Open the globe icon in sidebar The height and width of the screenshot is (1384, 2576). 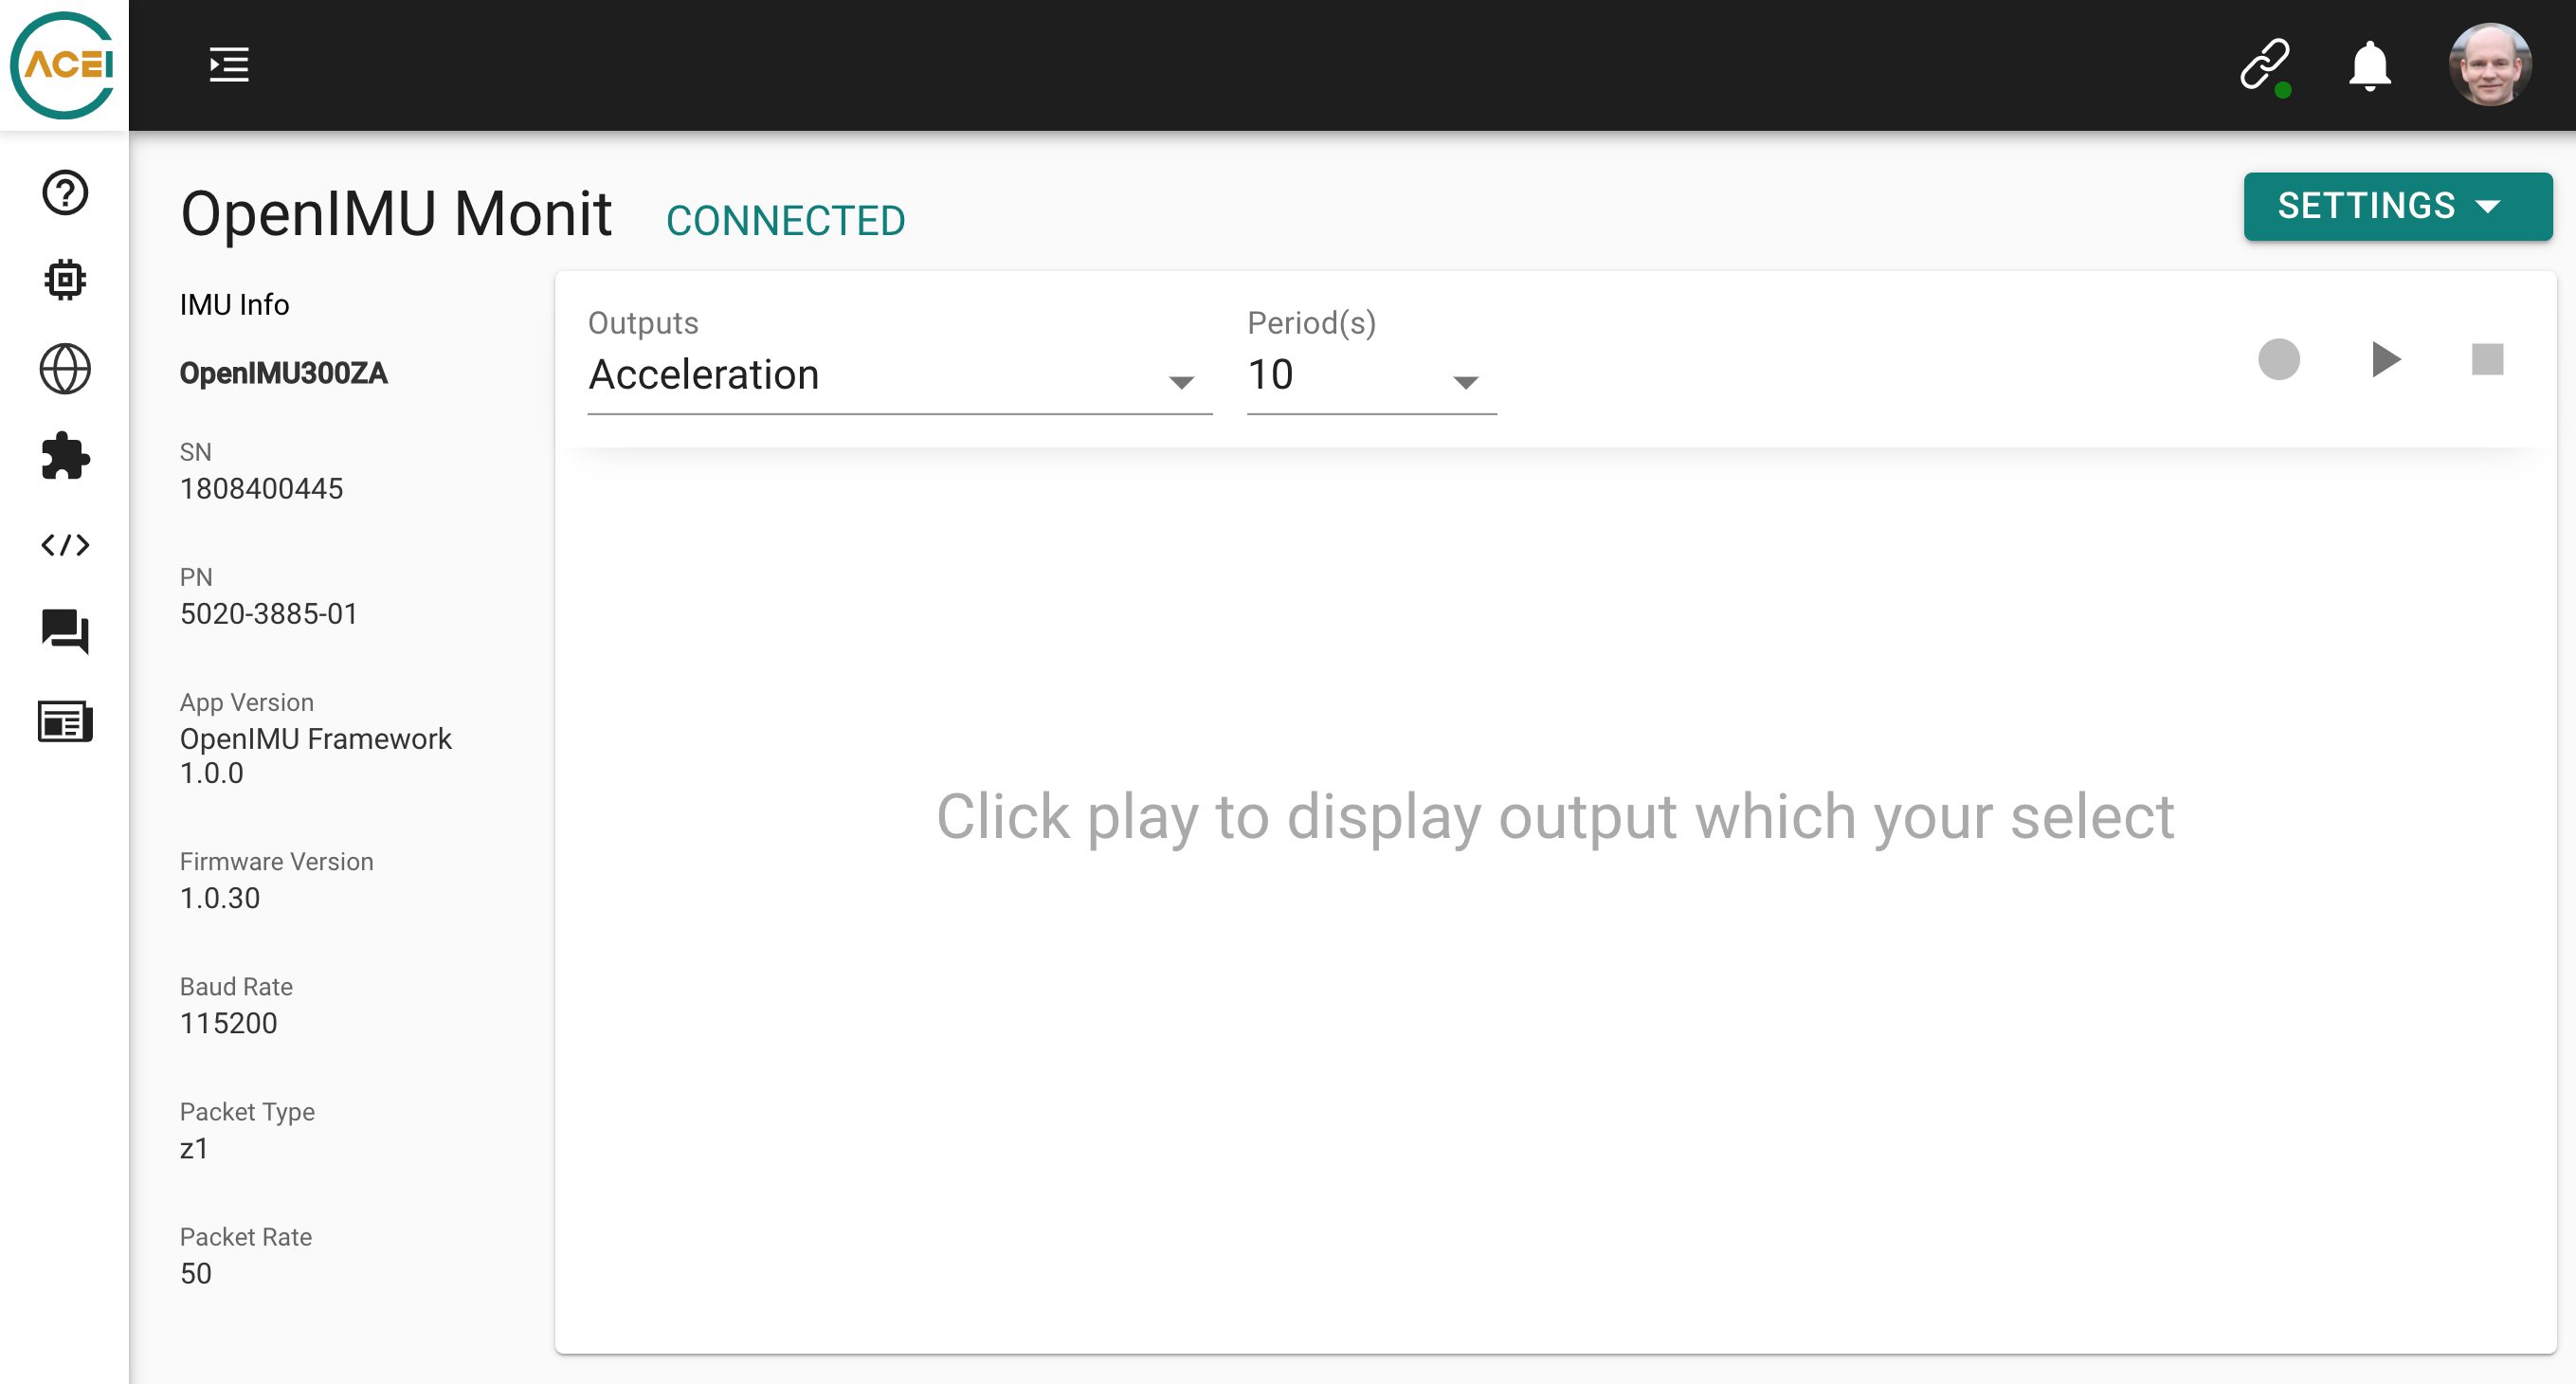click(x=65, y=368)
